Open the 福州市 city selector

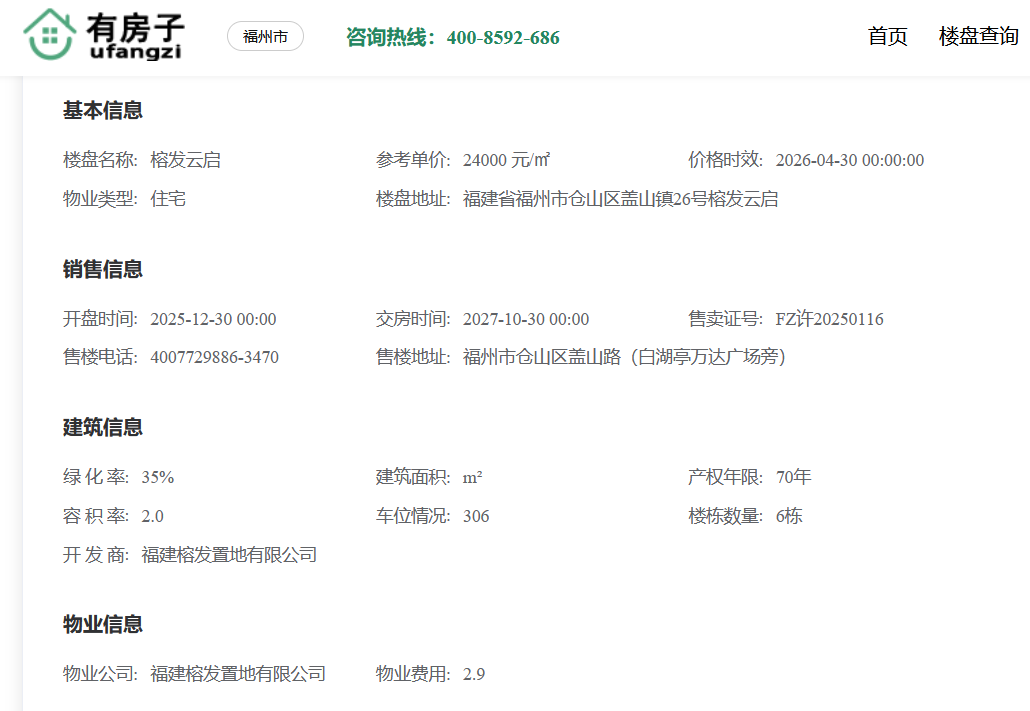[x=265, y=37]
